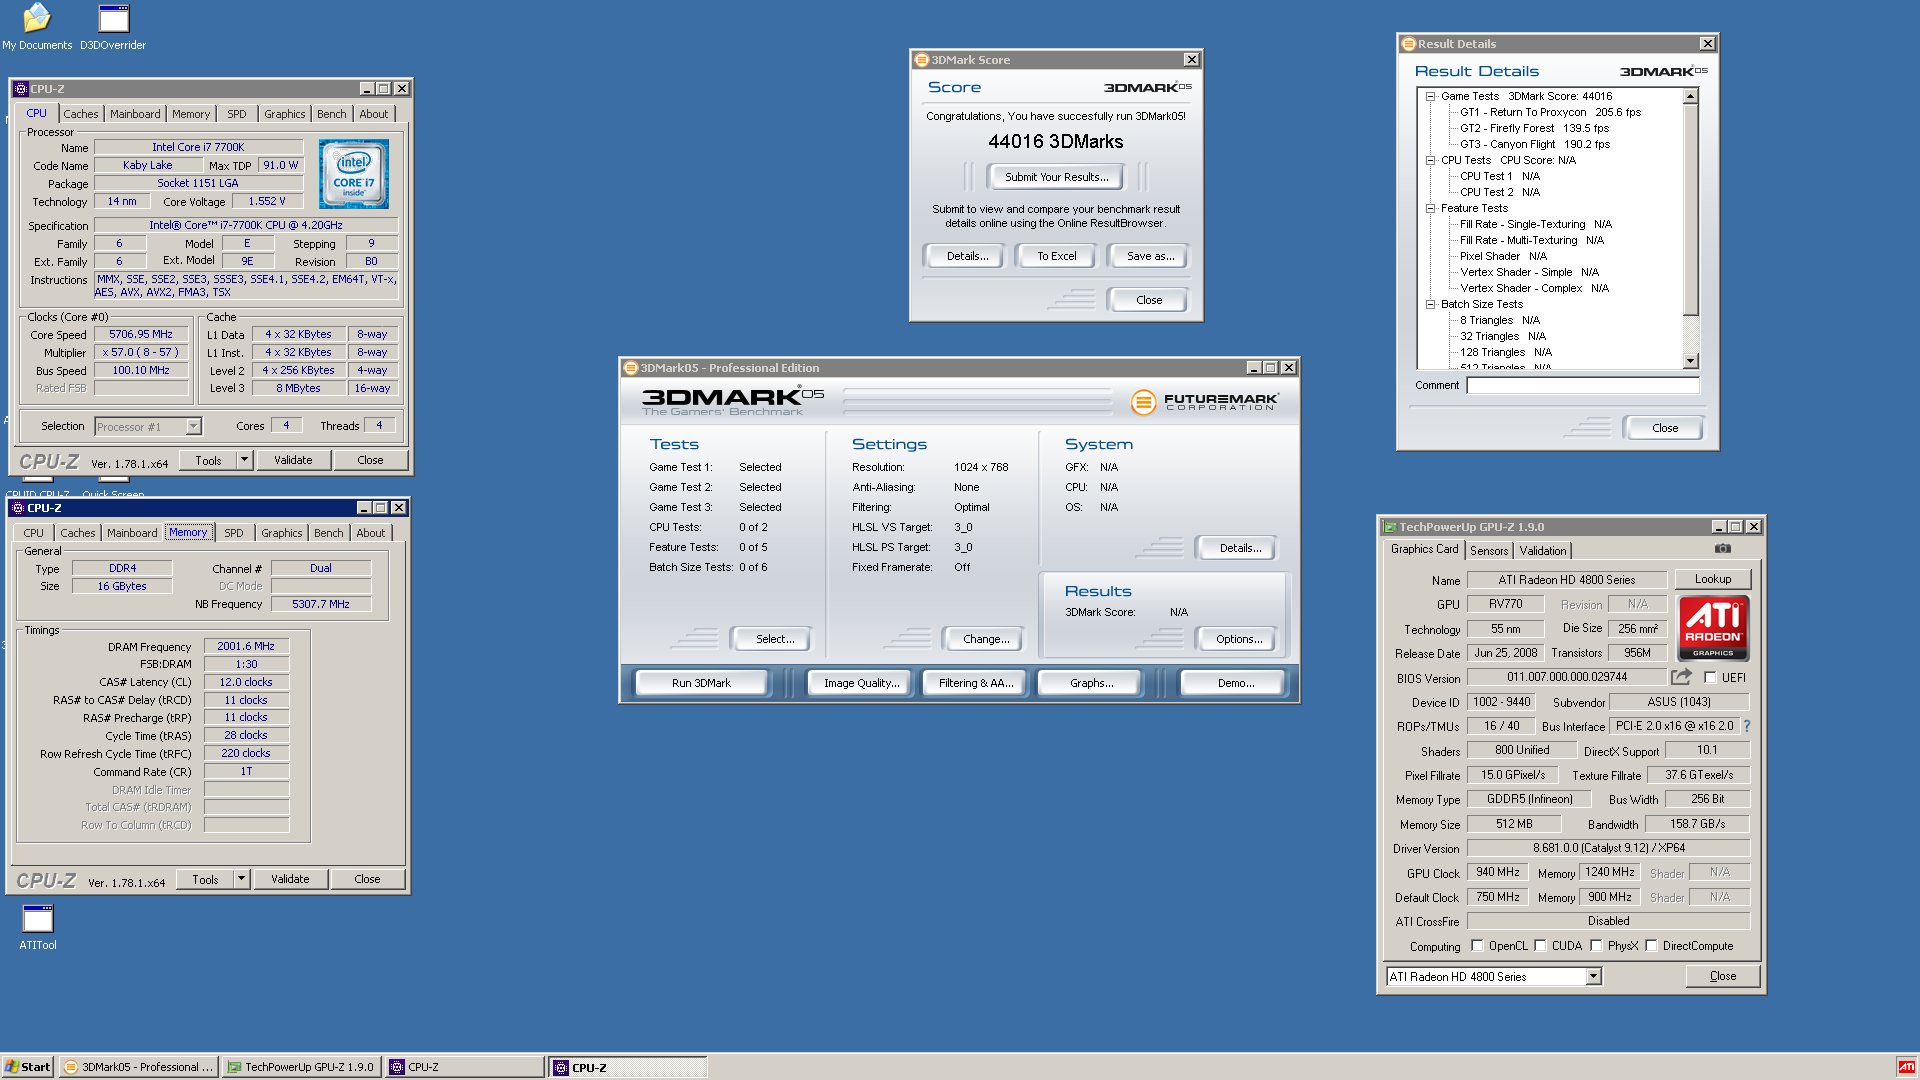Viewport: 1920px width, 1080px height.
Task: Click the CPU-Z title bar icon of CPU tab window
Action: click(20, 89)
